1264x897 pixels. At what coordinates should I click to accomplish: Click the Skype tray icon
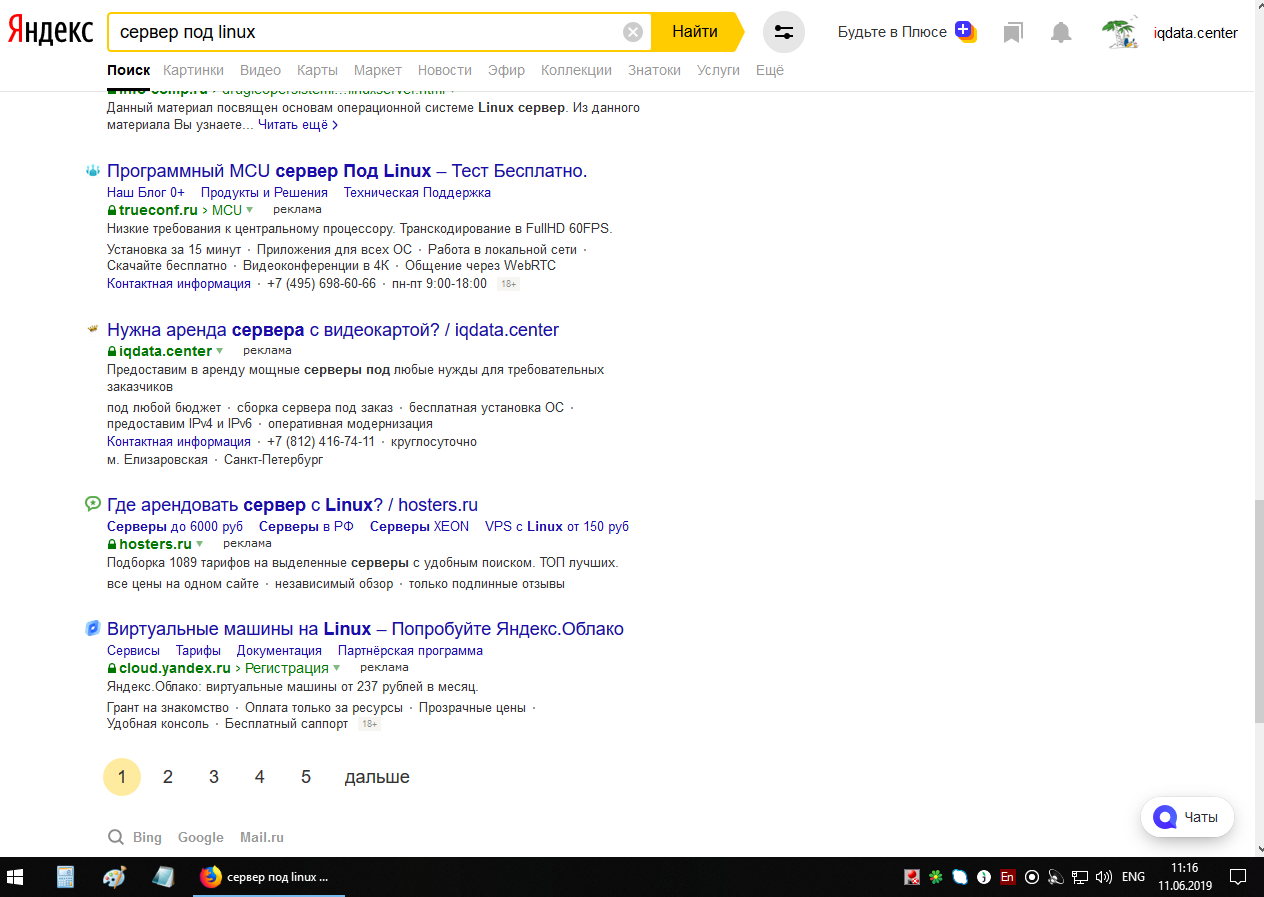[x=960, y=877]
